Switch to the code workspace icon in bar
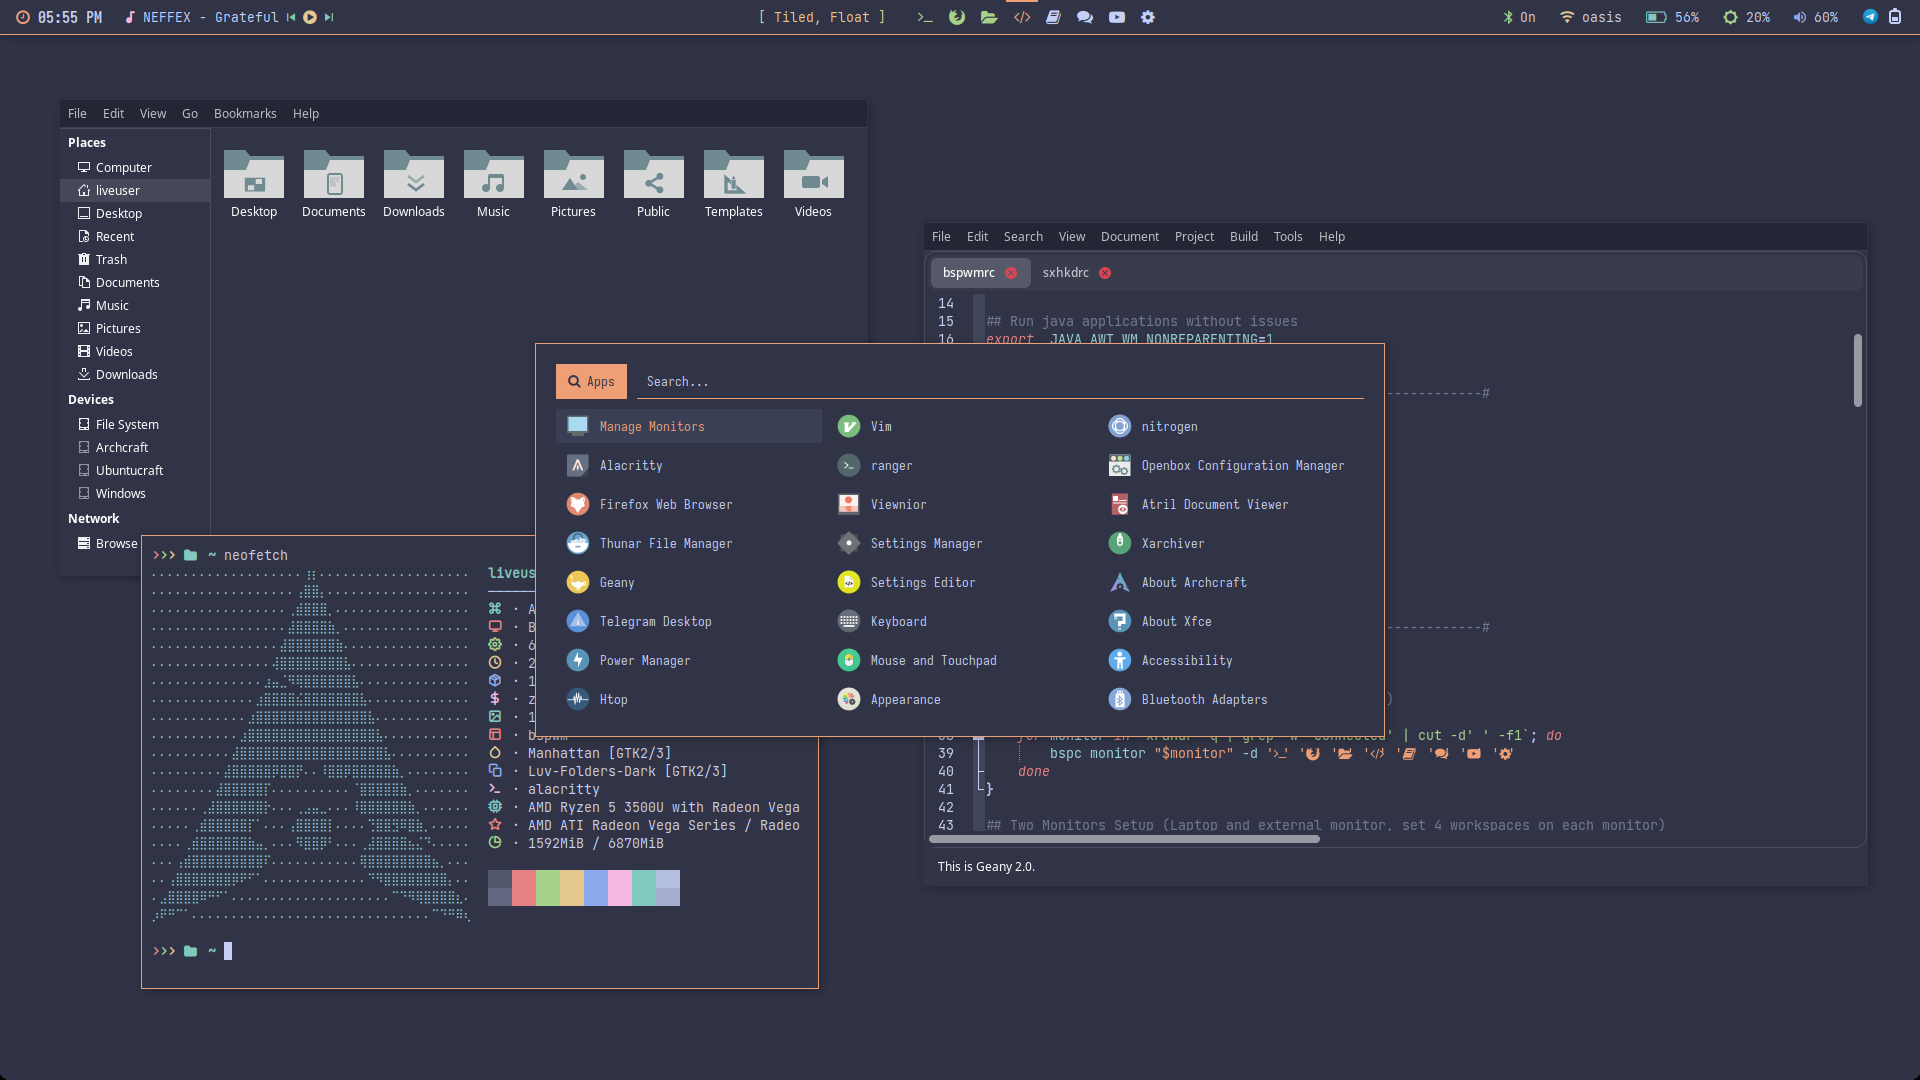The width and height of the screenshot is (1920, 1080). point(1021,17)
